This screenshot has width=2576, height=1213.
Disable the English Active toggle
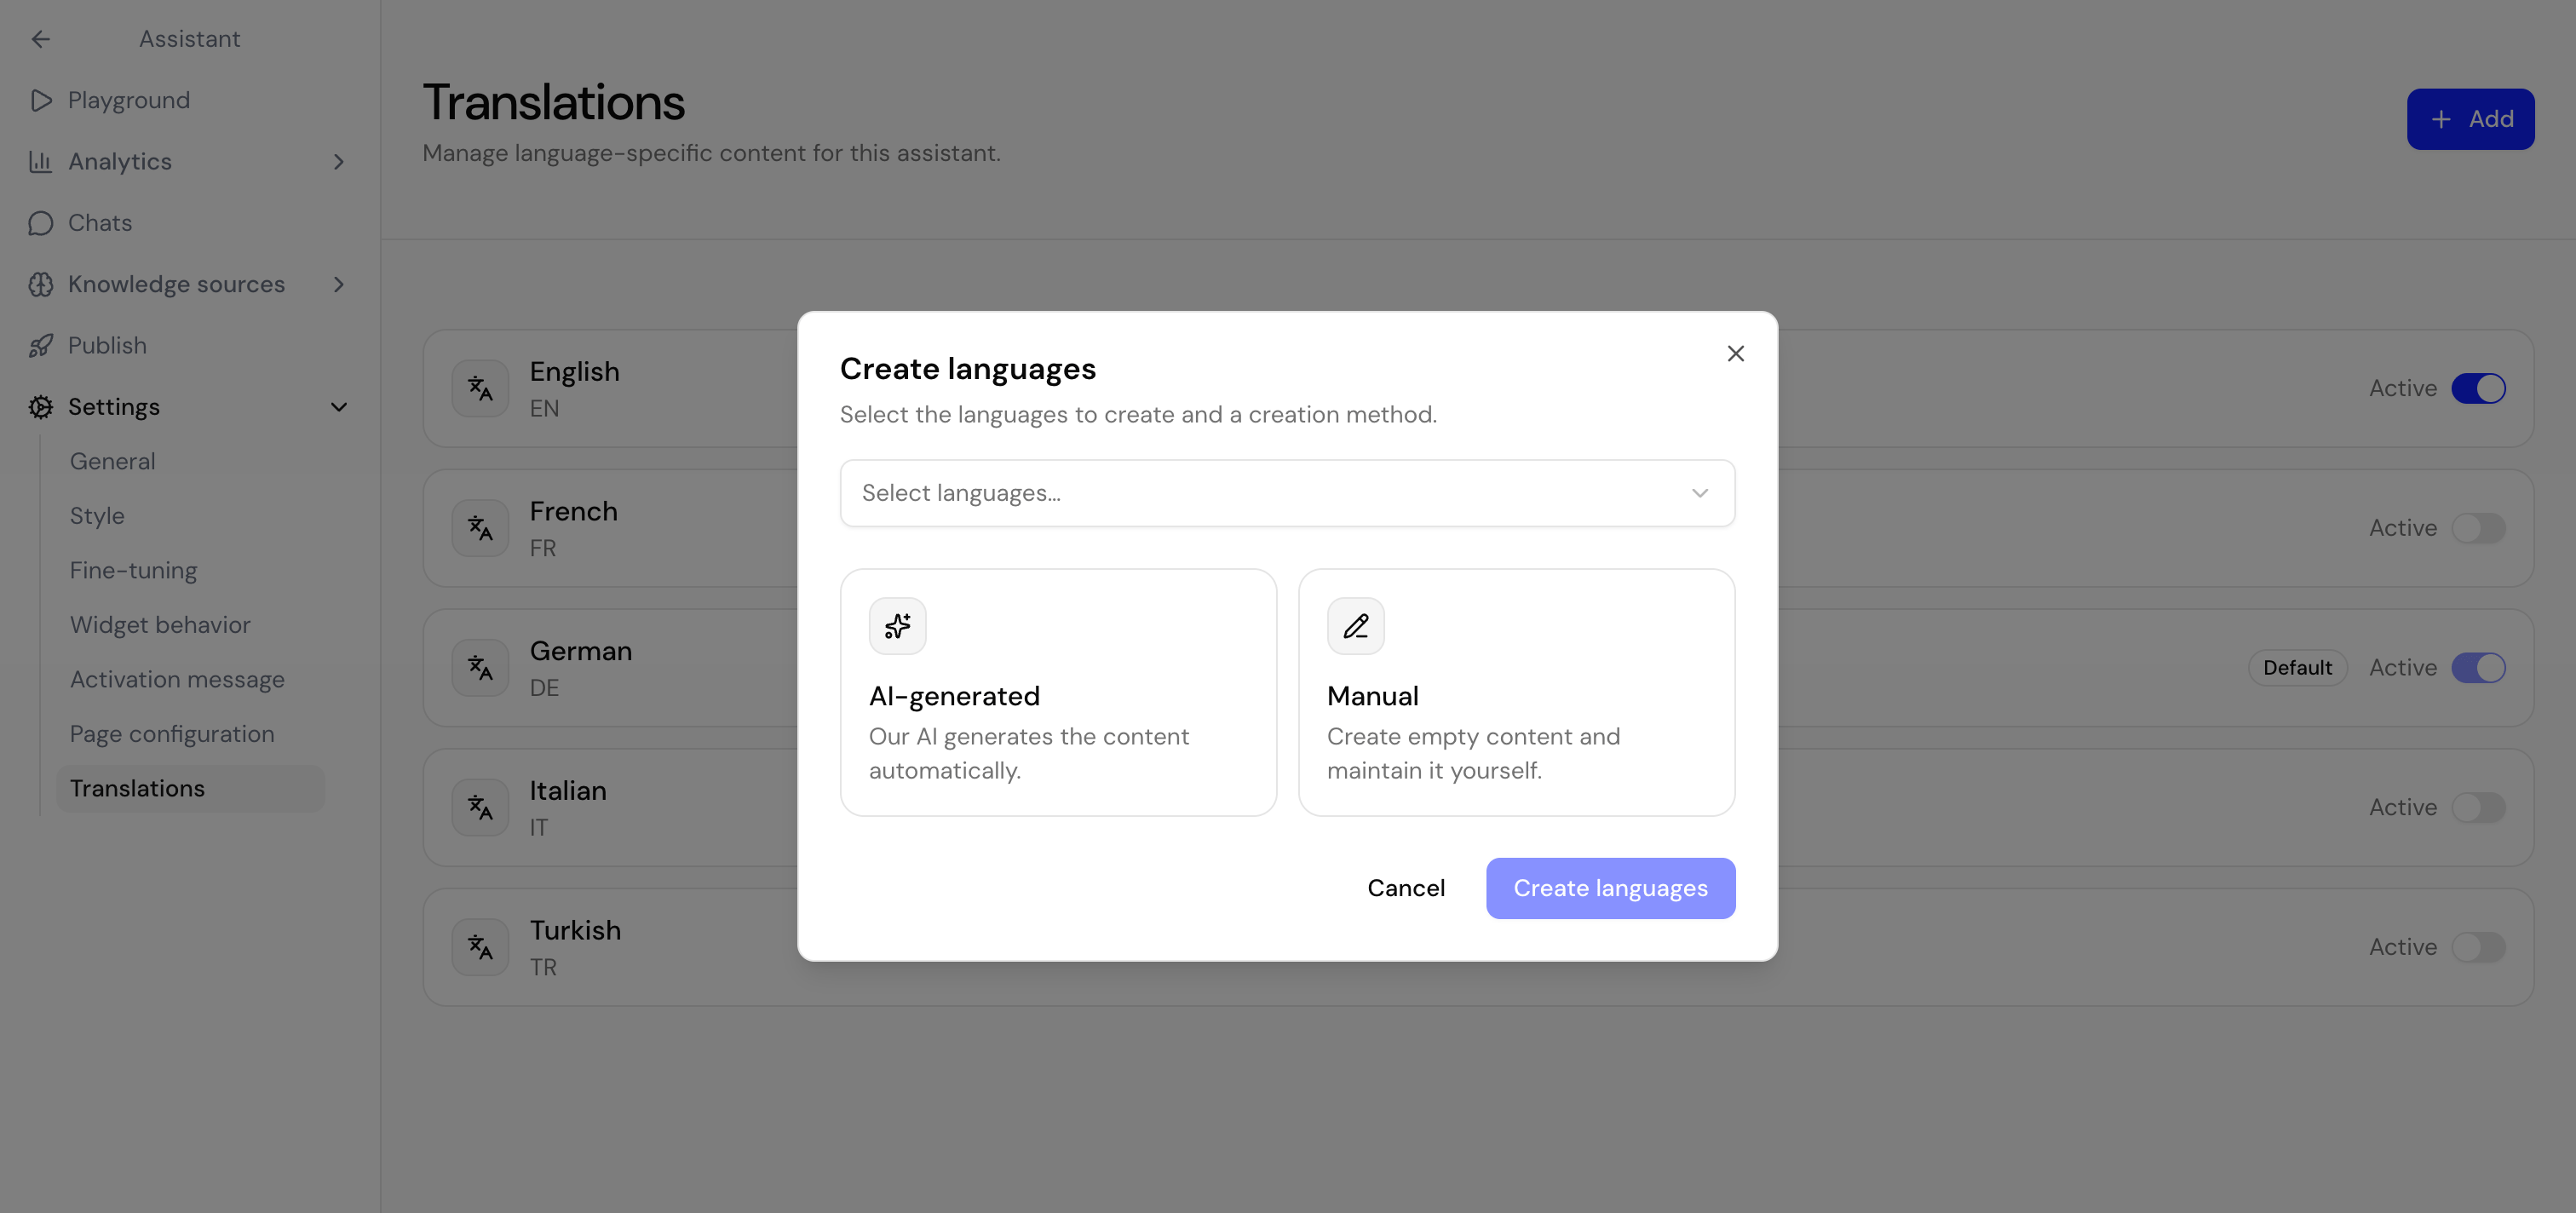2478,388
